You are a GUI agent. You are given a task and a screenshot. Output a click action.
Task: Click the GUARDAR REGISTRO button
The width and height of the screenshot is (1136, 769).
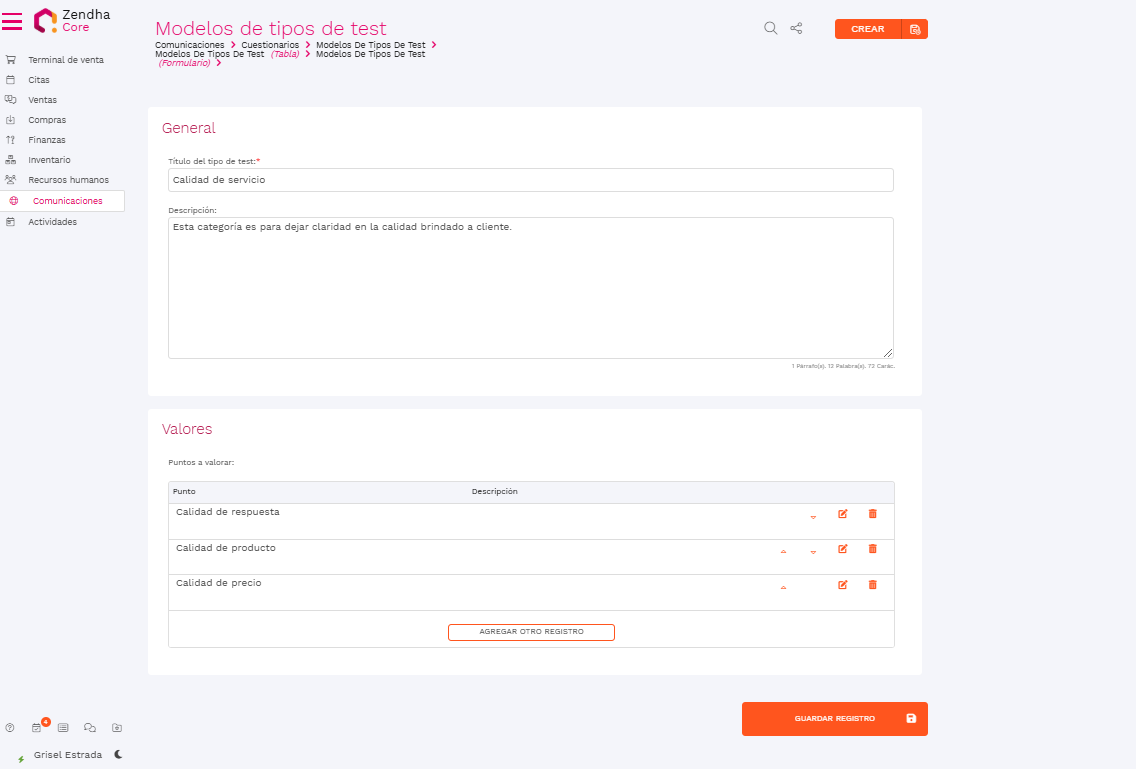coord(834,719)
